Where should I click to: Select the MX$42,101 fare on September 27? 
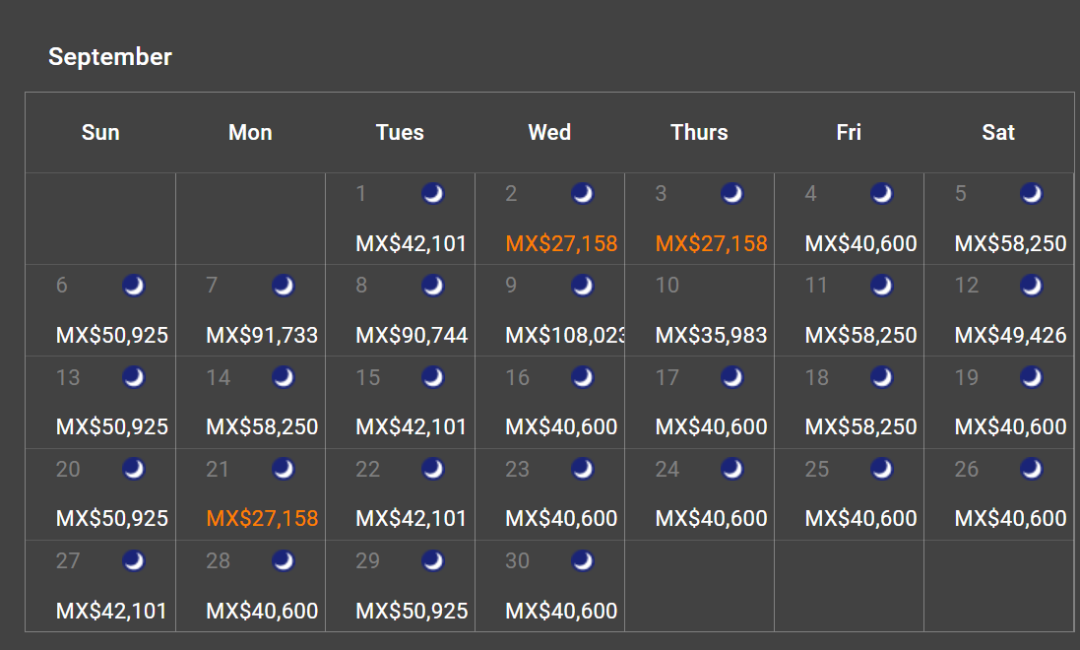111,611
